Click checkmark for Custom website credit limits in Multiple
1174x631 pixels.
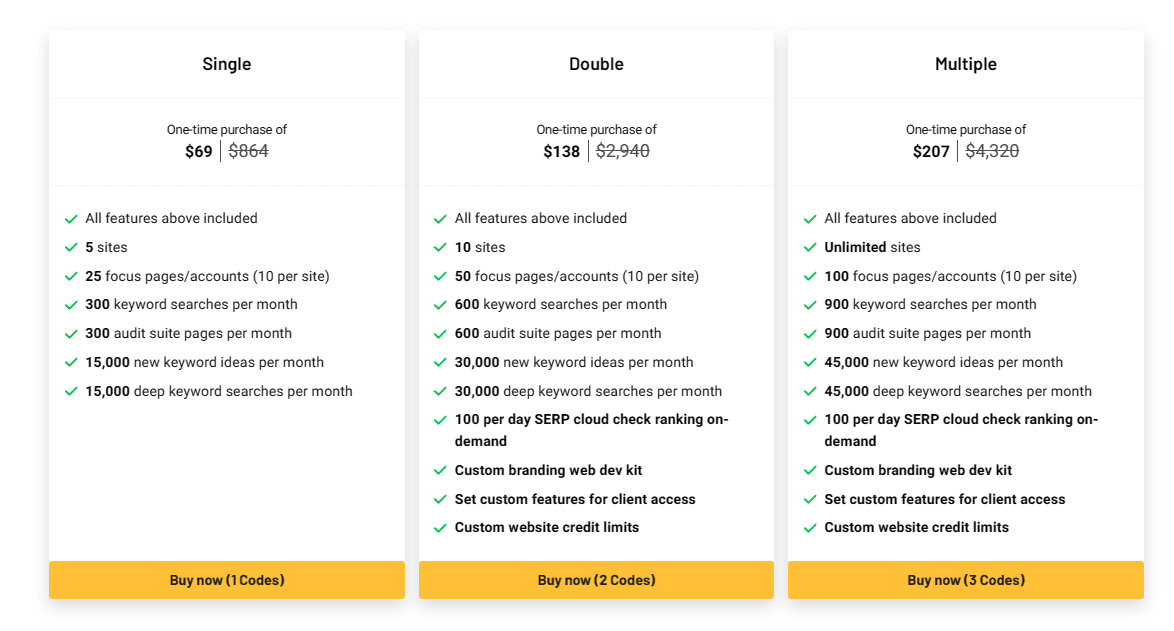tap(810, 528)
